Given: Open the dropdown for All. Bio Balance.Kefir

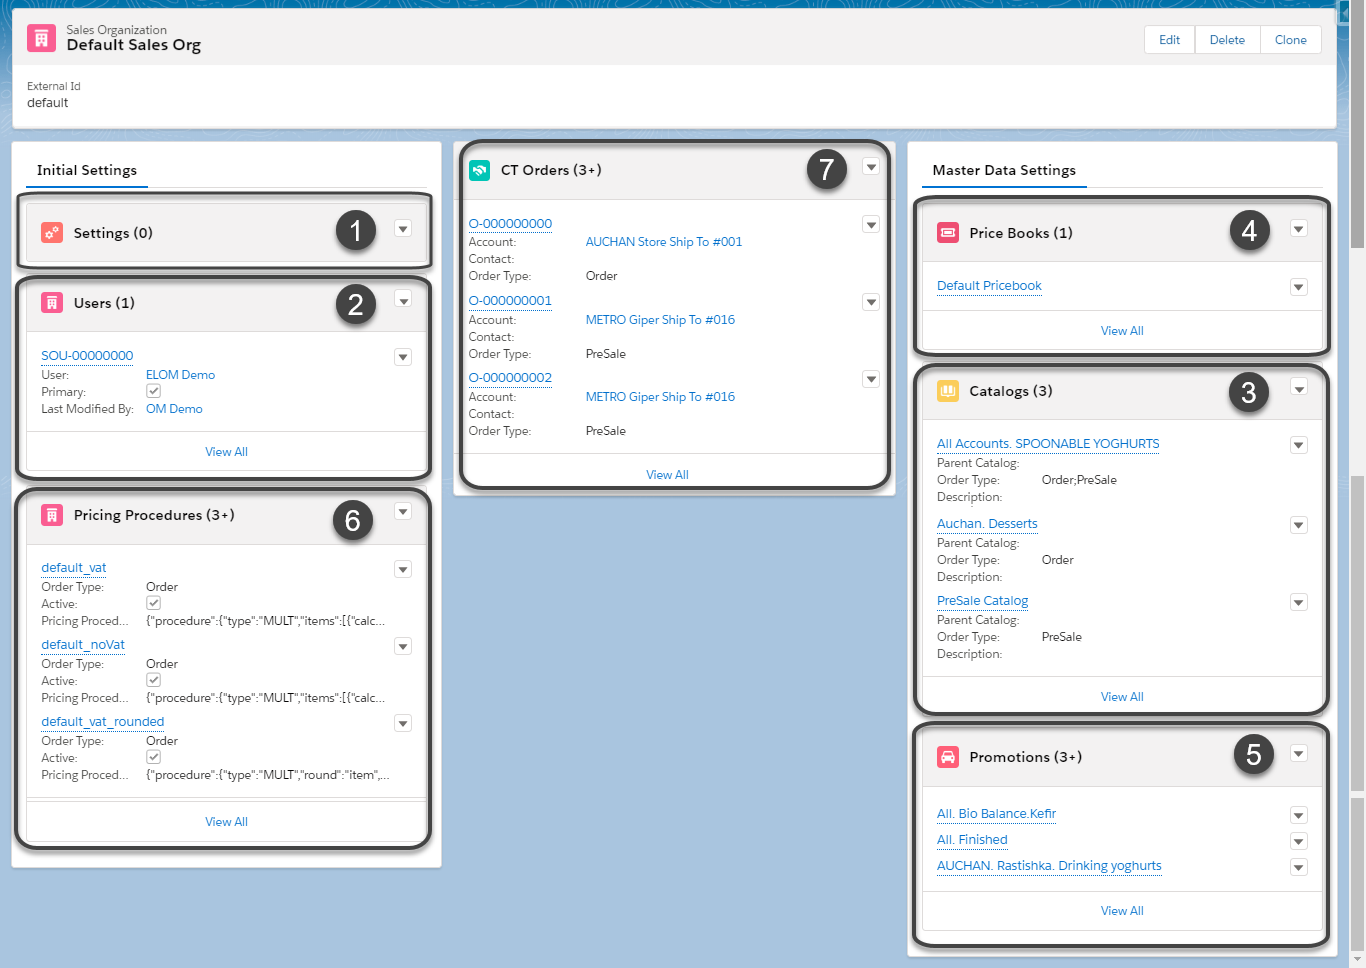Looking at the screenshot, I should 1298,815.
